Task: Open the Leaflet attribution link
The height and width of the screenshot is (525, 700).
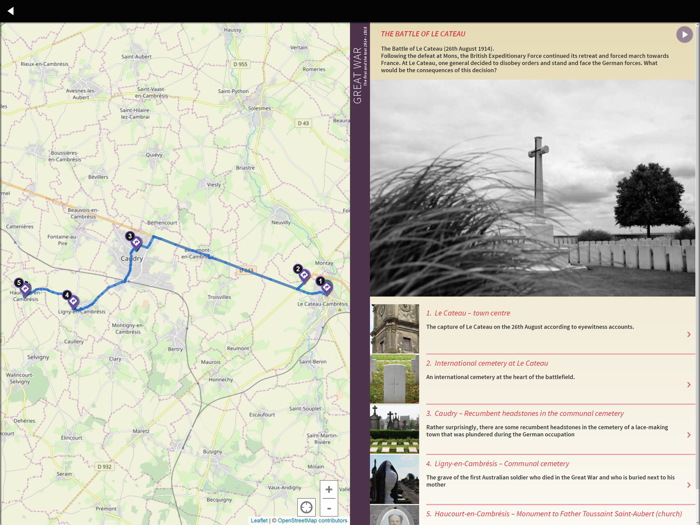Action: coord(259,521)
